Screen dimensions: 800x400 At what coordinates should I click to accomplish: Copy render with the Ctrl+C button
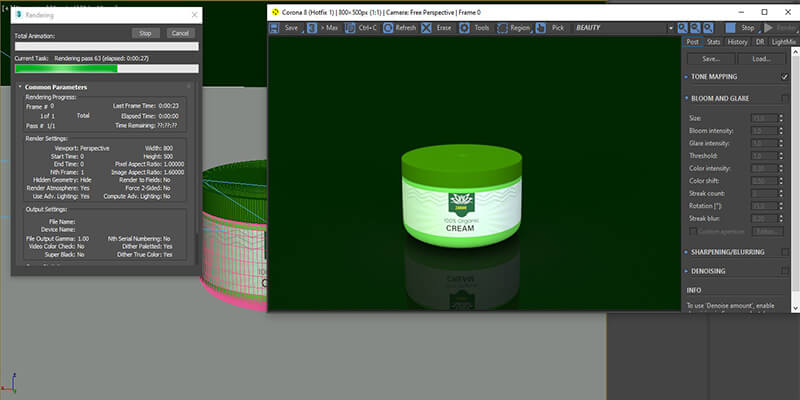361,28
